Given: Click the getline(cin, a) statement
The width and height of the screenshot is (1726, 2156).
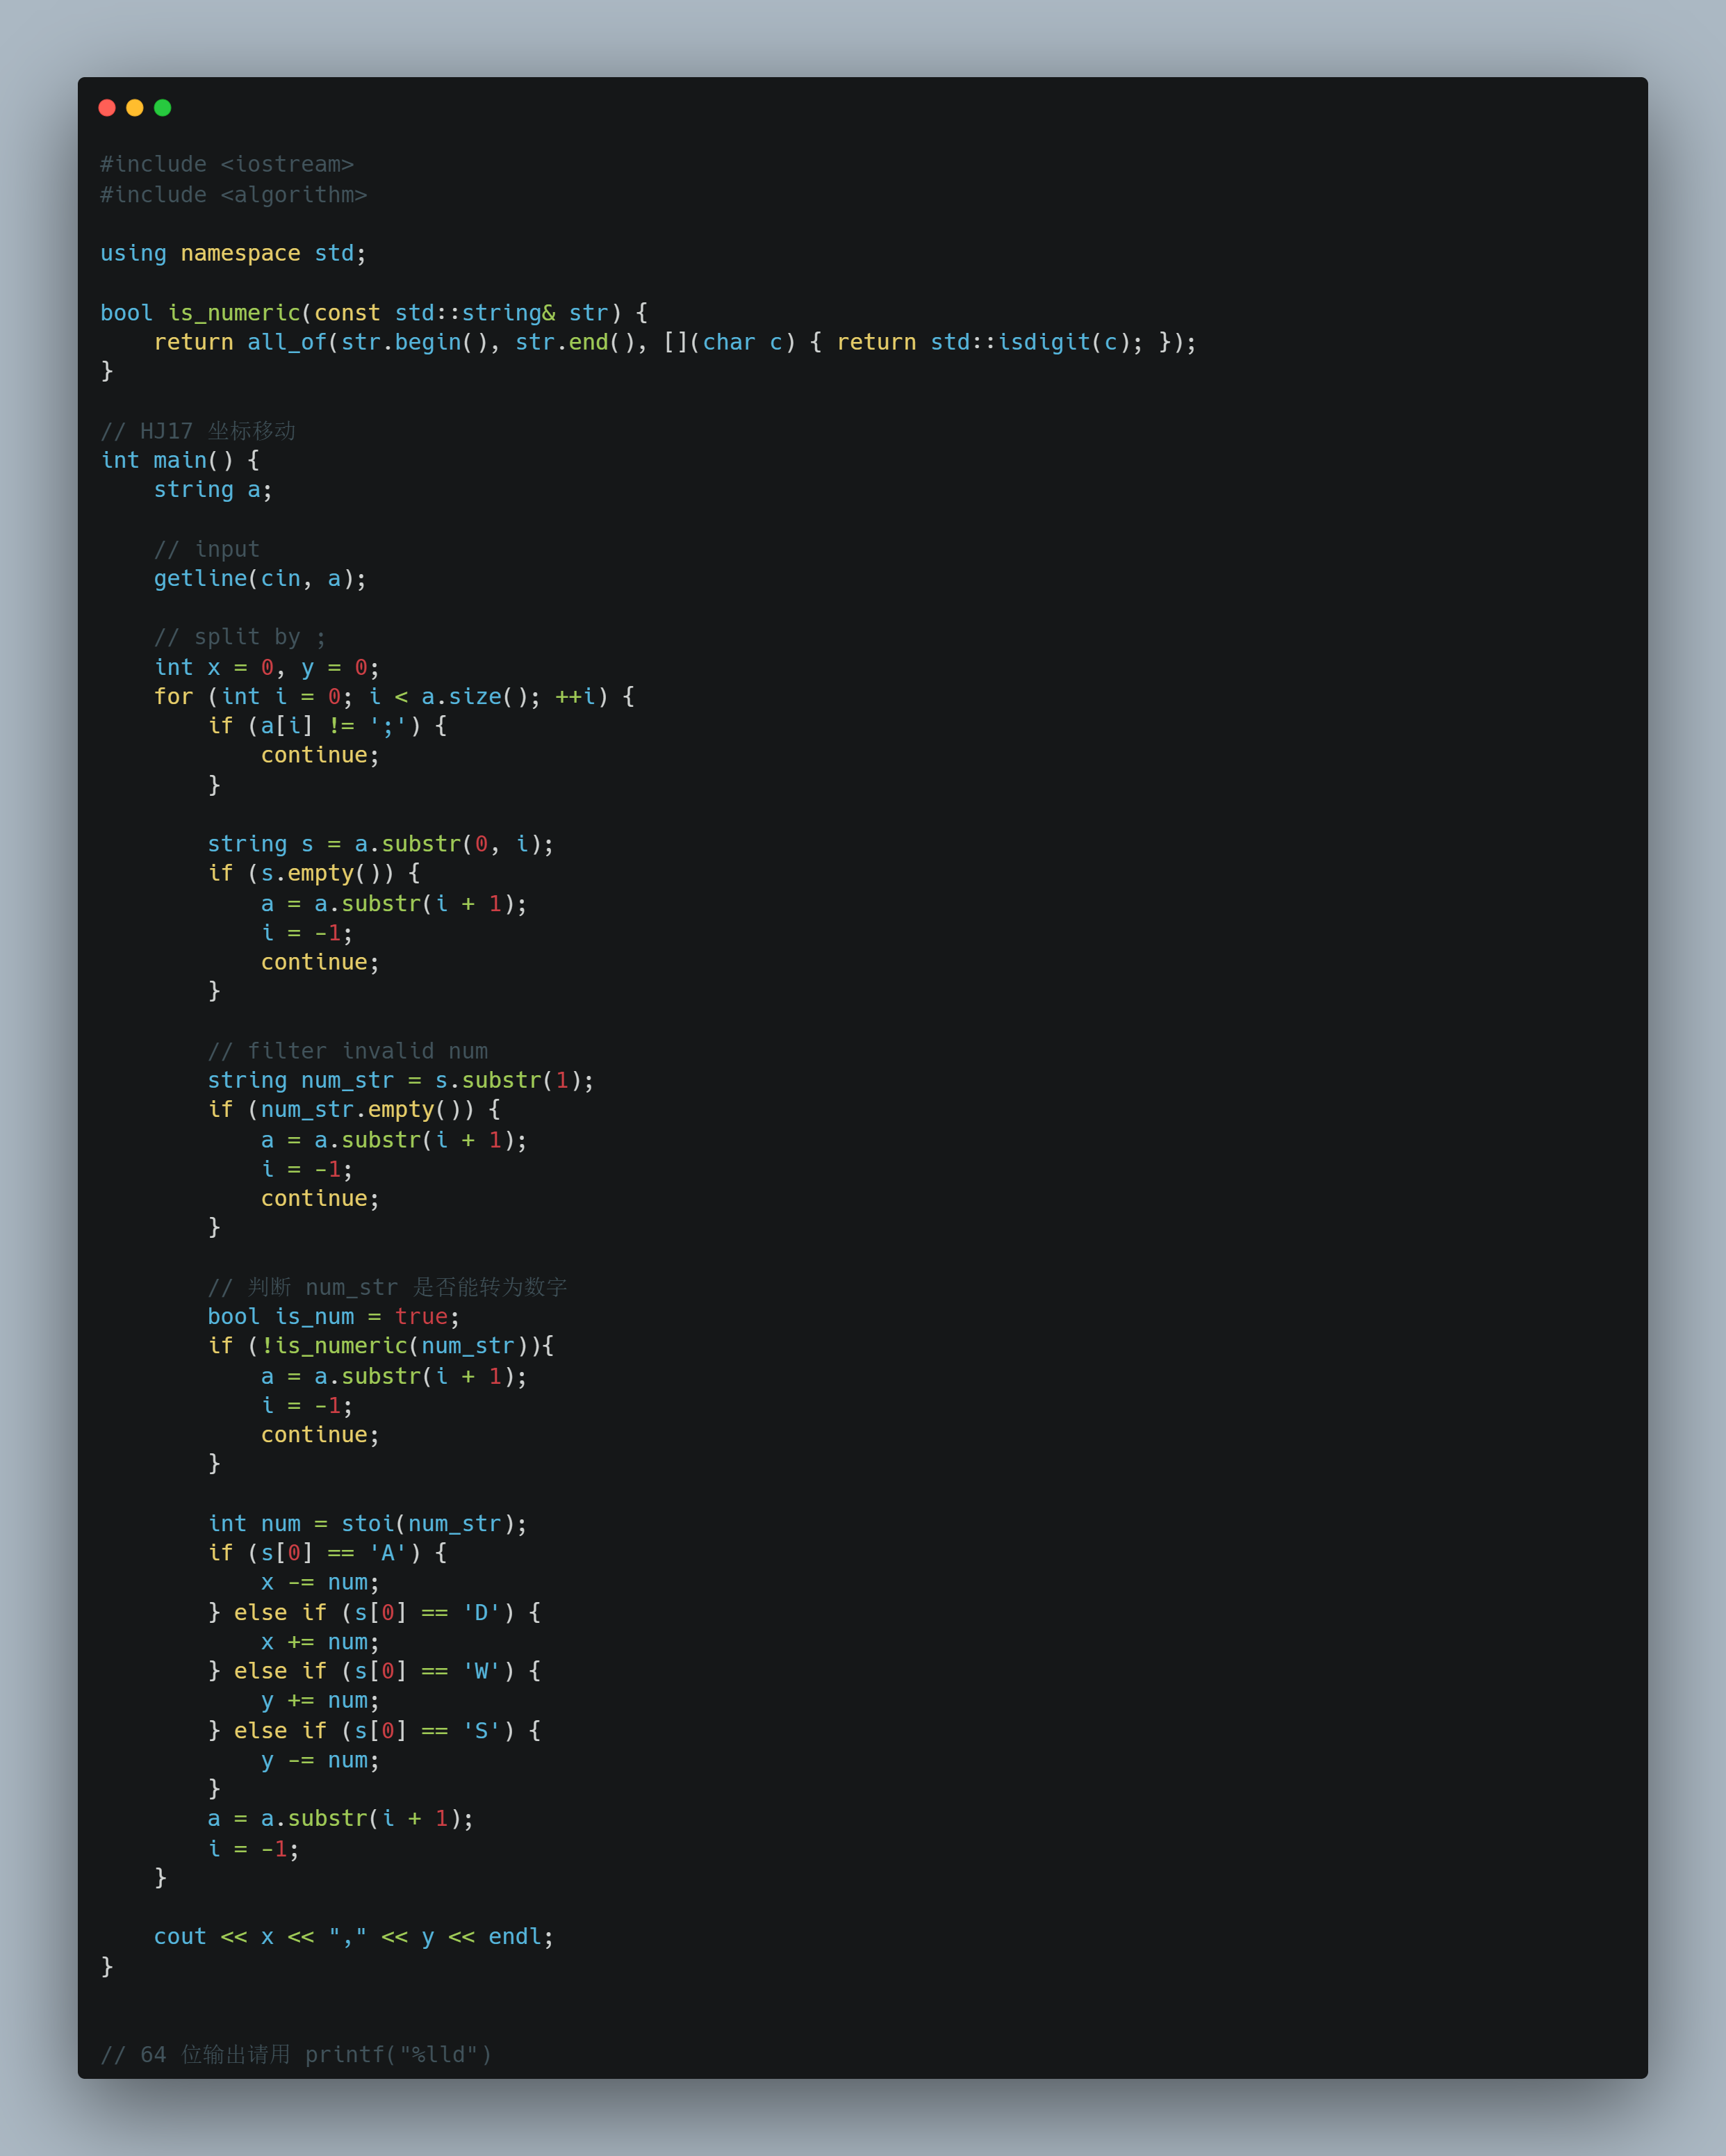Looking at the screenshot, I should coord(260,579).
